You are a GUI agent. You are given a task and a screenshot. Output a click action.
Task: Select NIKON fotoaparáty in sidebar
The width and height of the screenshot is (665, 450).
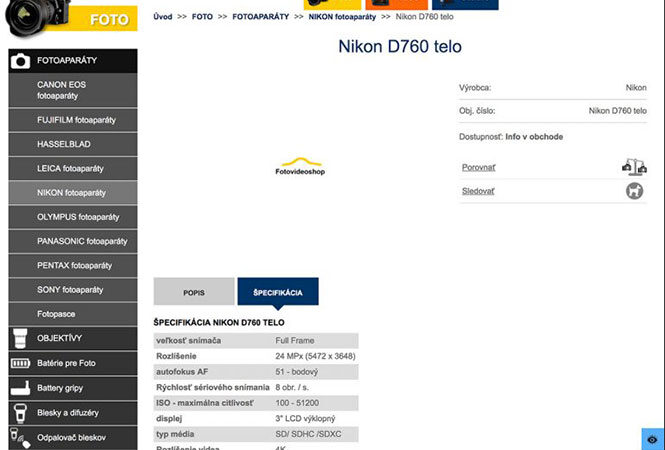point(73,193)
